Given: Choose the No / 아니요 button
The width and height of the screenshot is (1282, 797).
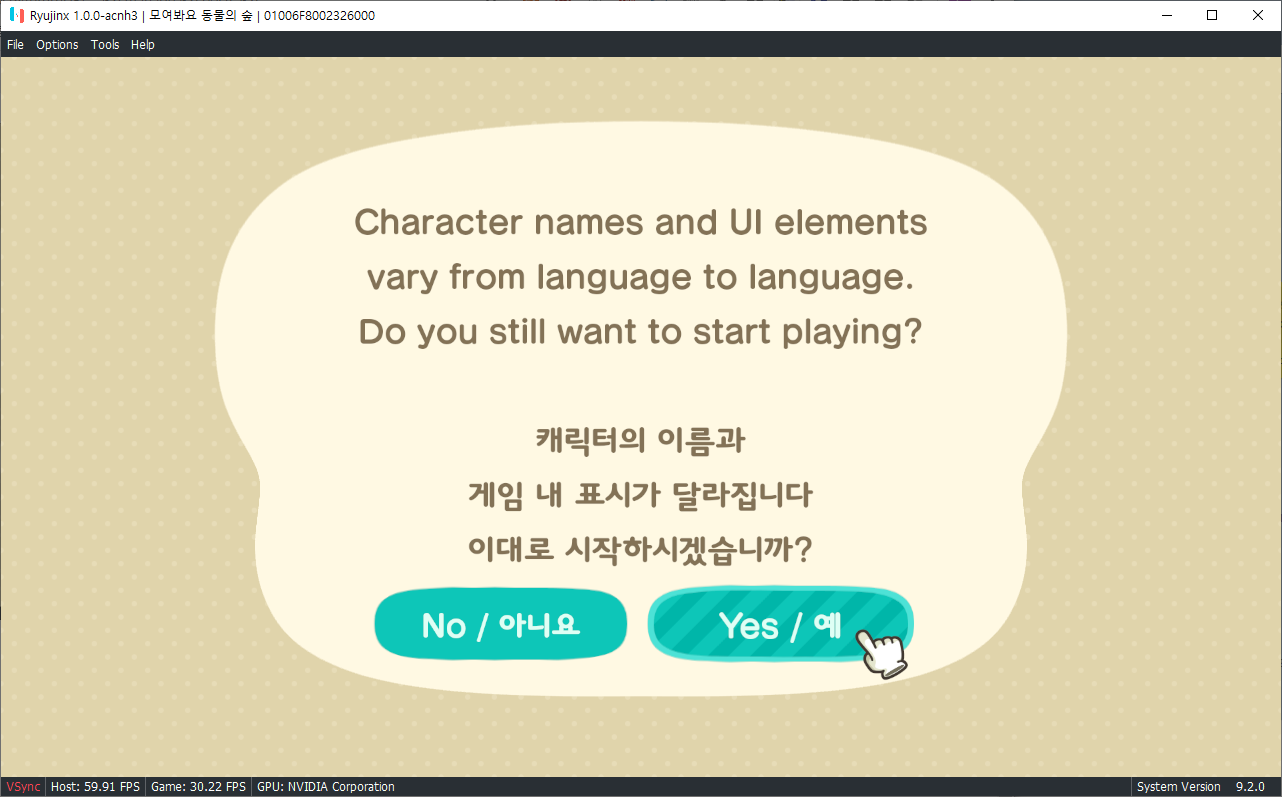Looking at the screenshot, I should [501, 625].
